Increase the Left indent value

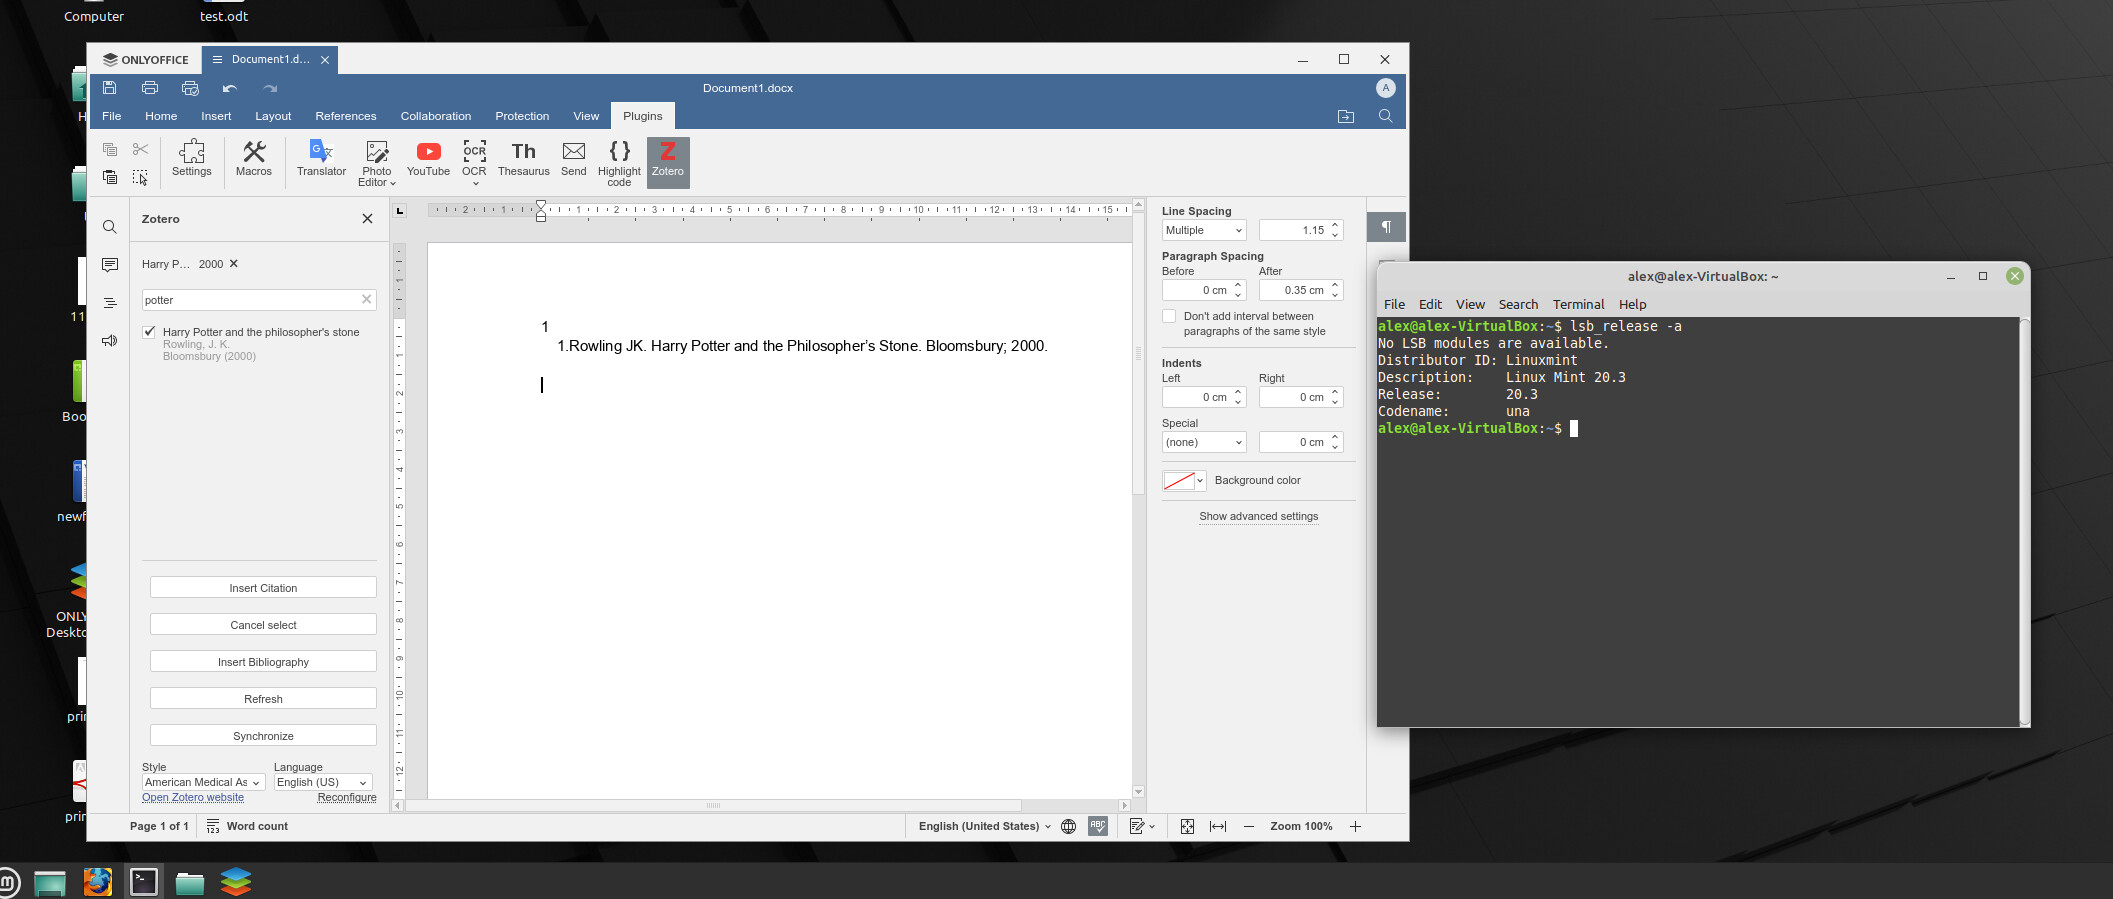(1238, 392)
